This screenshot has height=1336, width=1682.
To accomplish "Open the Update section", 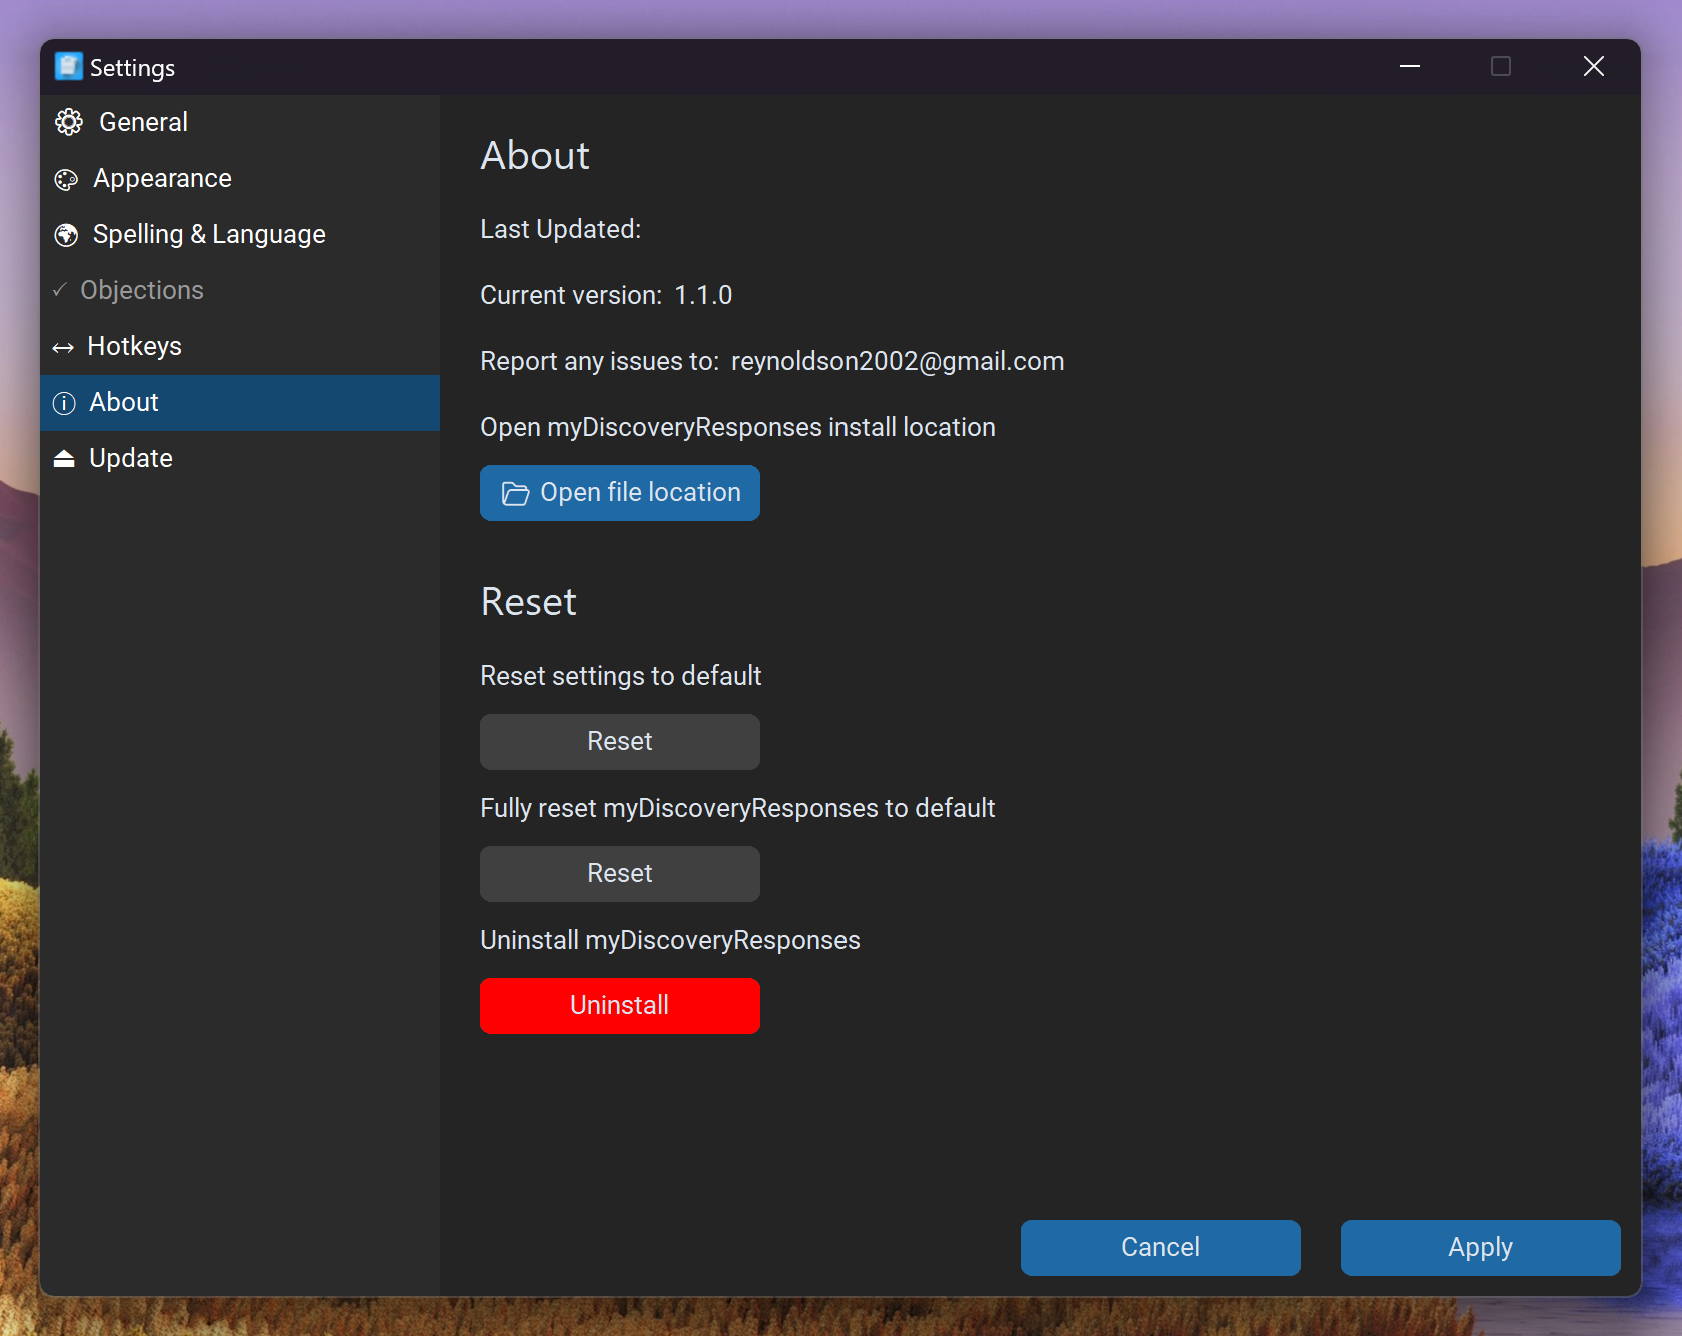I will tap(131, 458).
